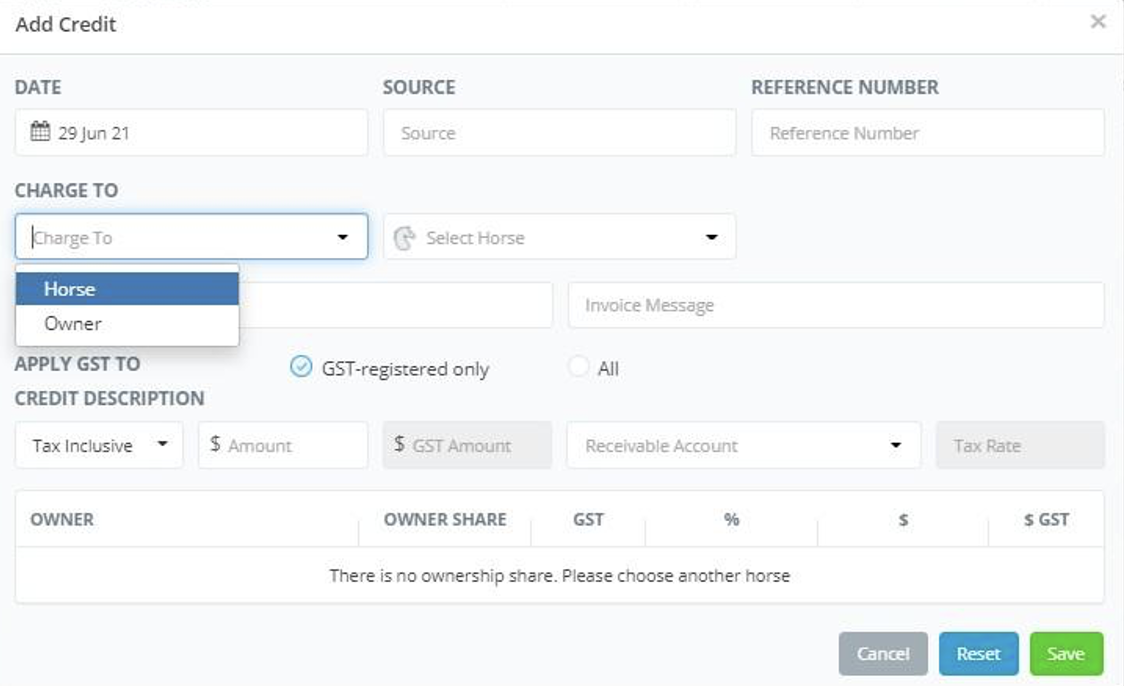Screen dimensions: 1124x686
Task: Focus the Reference Number field
Action: (x=927, y=133)
